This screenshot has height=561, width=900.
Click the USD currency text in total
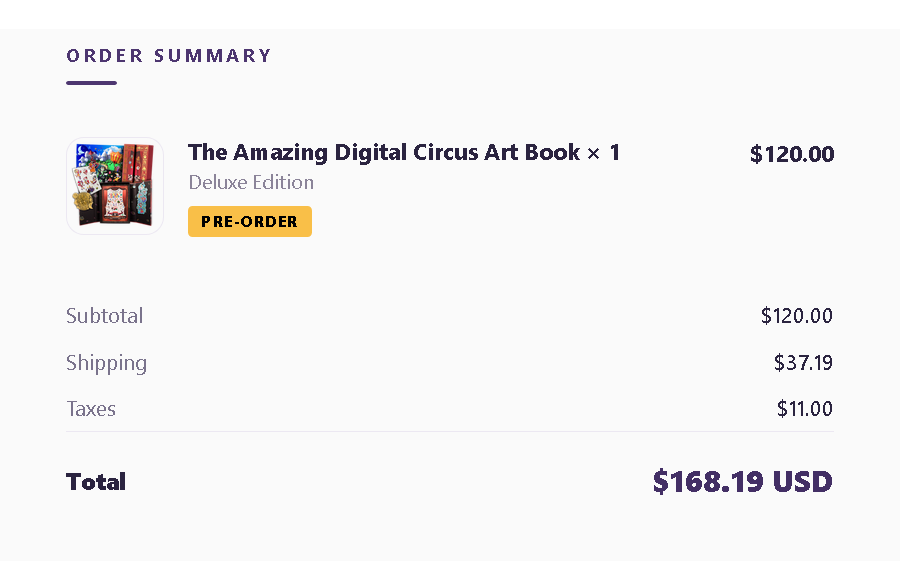point(802,481)
